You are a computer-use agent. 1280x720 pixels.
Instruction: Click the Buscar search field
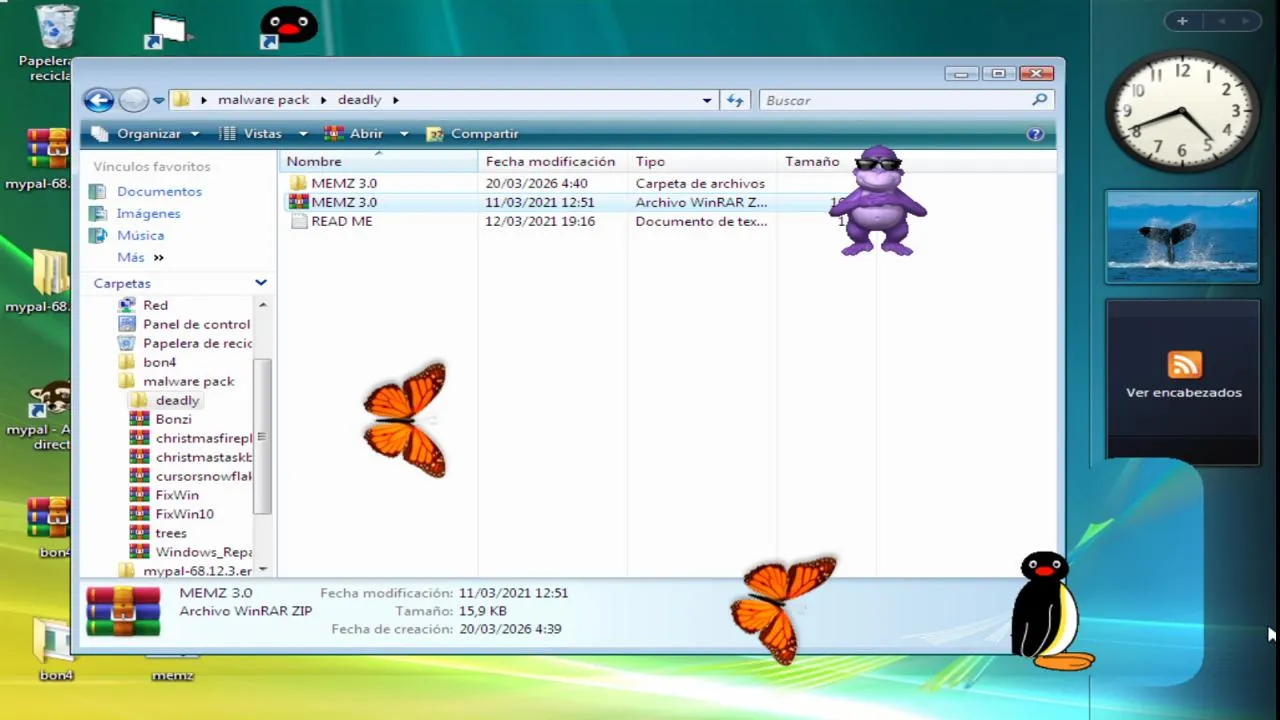coord(895,100)
